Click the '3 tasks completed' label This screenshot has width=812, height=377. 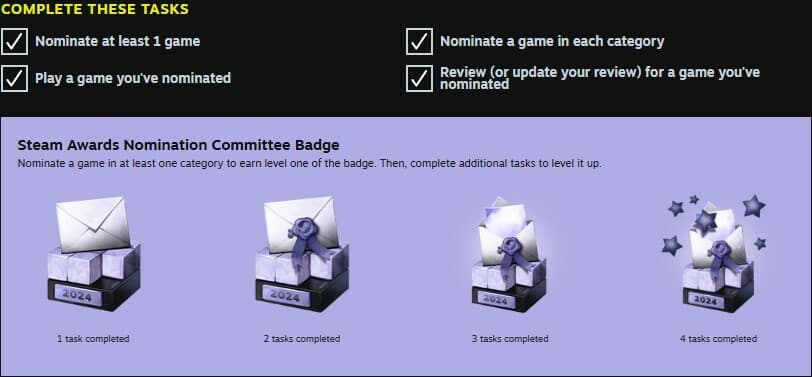pos(510,339)
